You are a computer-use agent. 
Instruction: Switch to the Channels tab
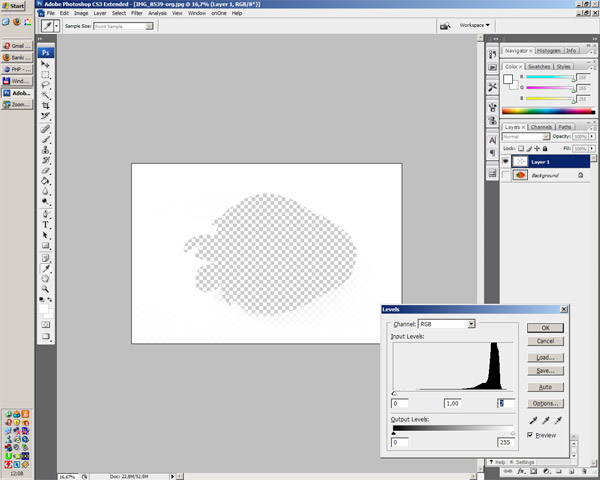coord(541,127)
